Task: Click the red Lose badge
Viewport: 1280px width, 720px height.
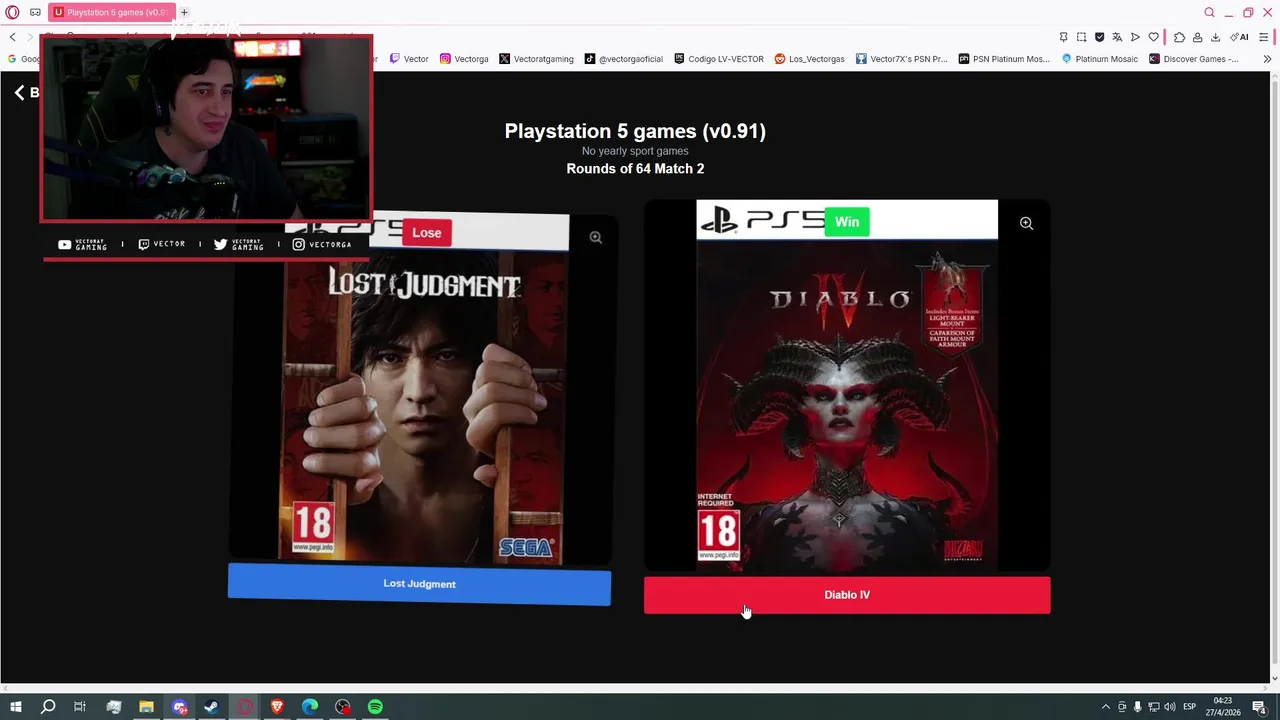Action: pyautogui.click(x=426, y=233)
